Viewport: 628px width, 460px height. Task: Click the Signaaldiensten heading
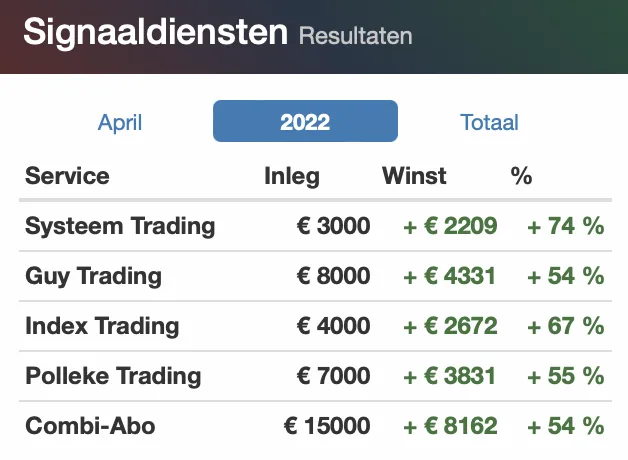click(155, 32)
